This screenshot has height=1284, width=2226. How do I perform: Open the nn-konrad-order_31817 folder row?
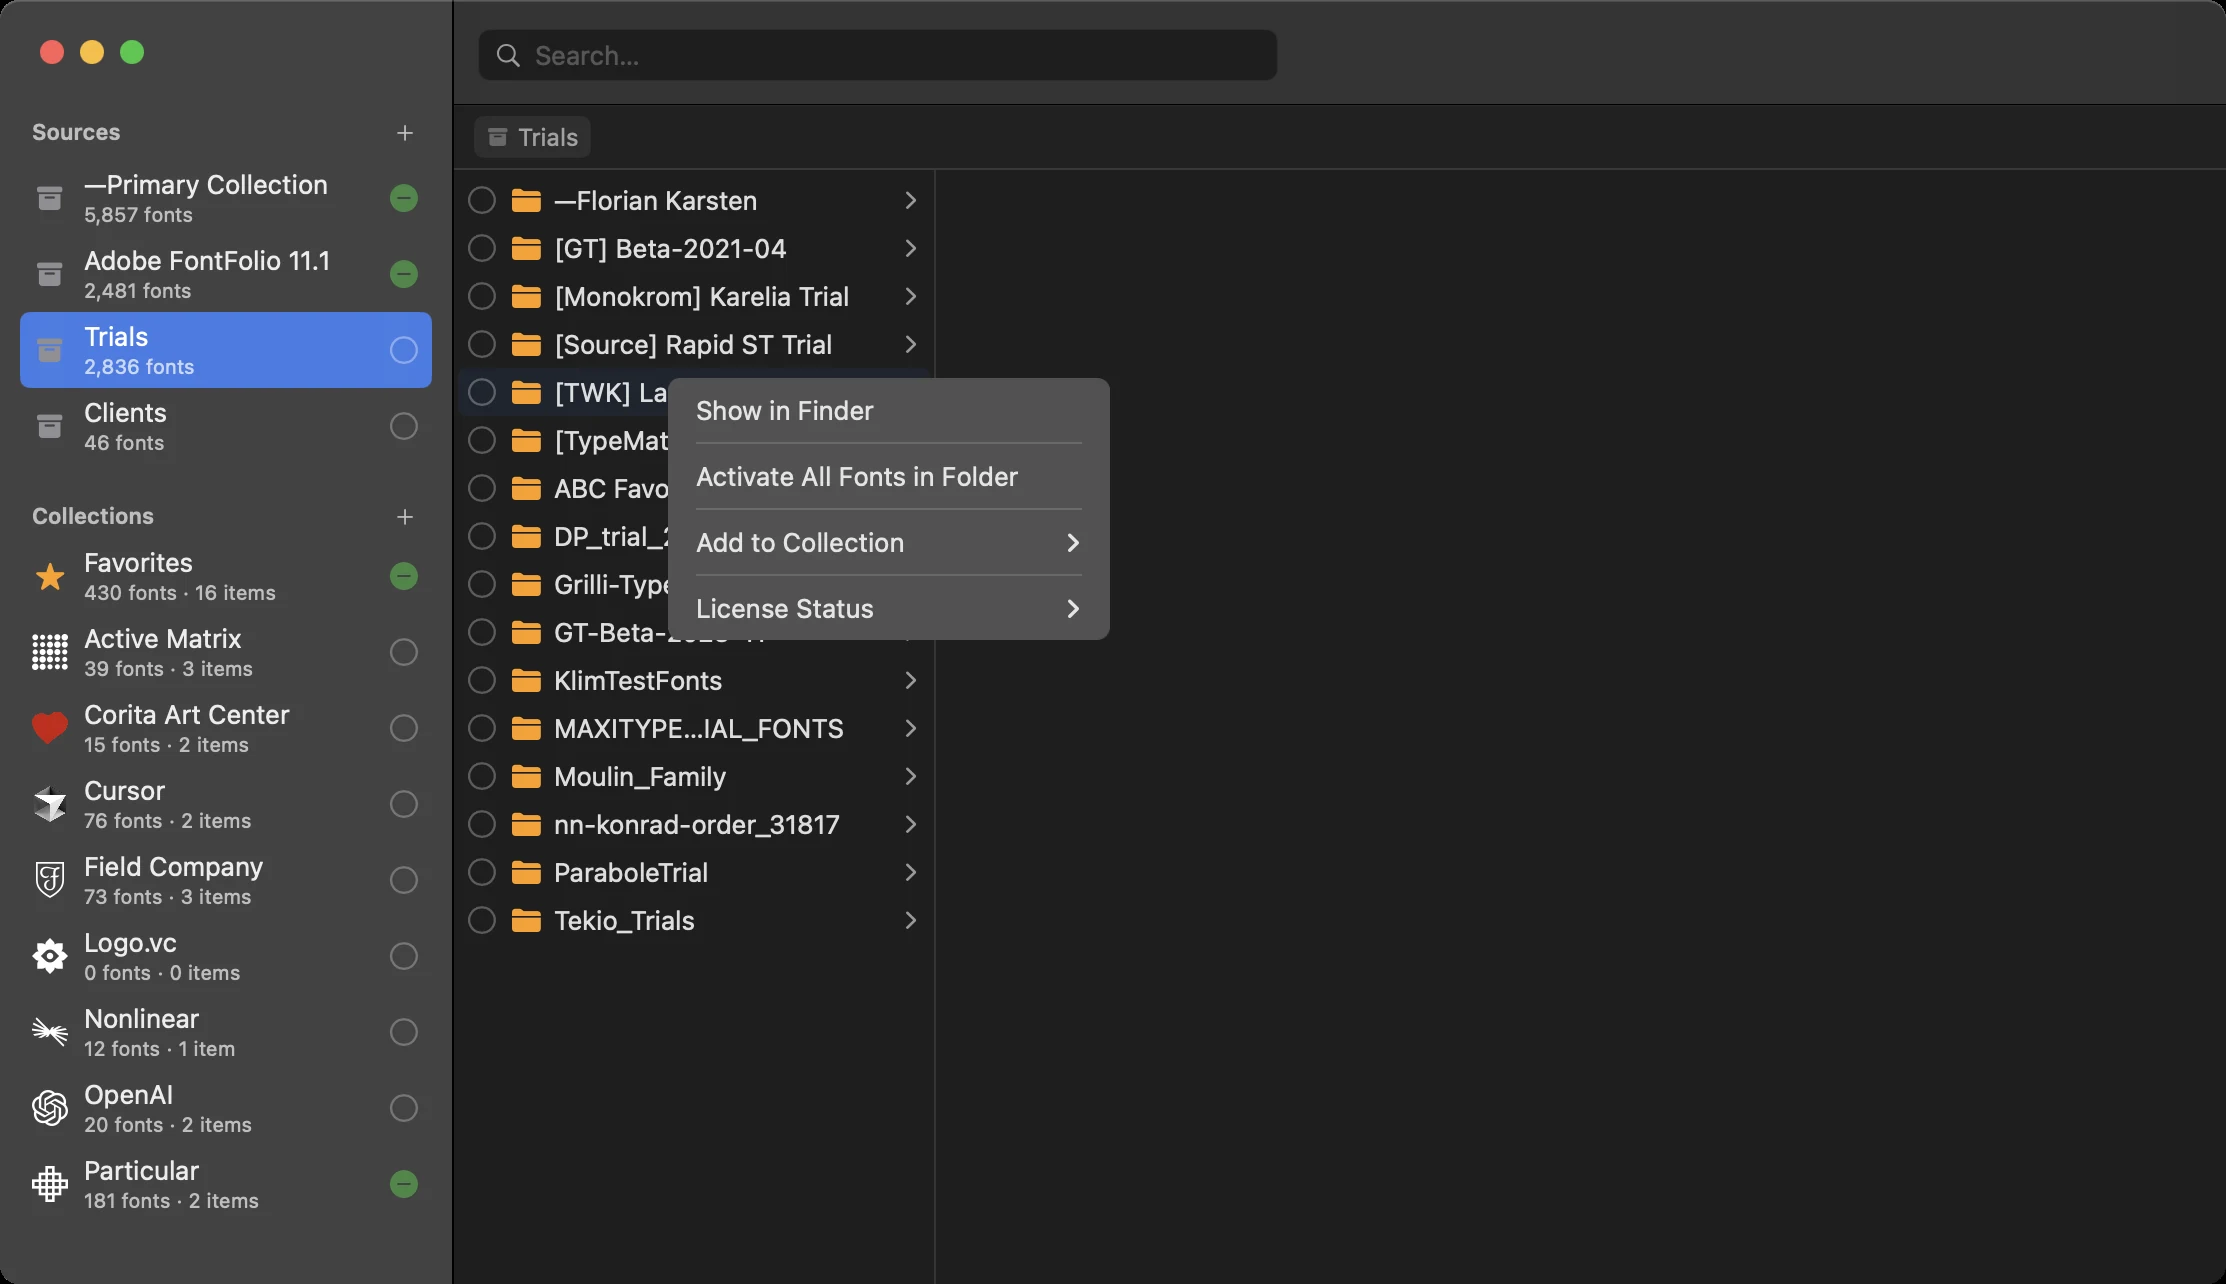[694, 825]
